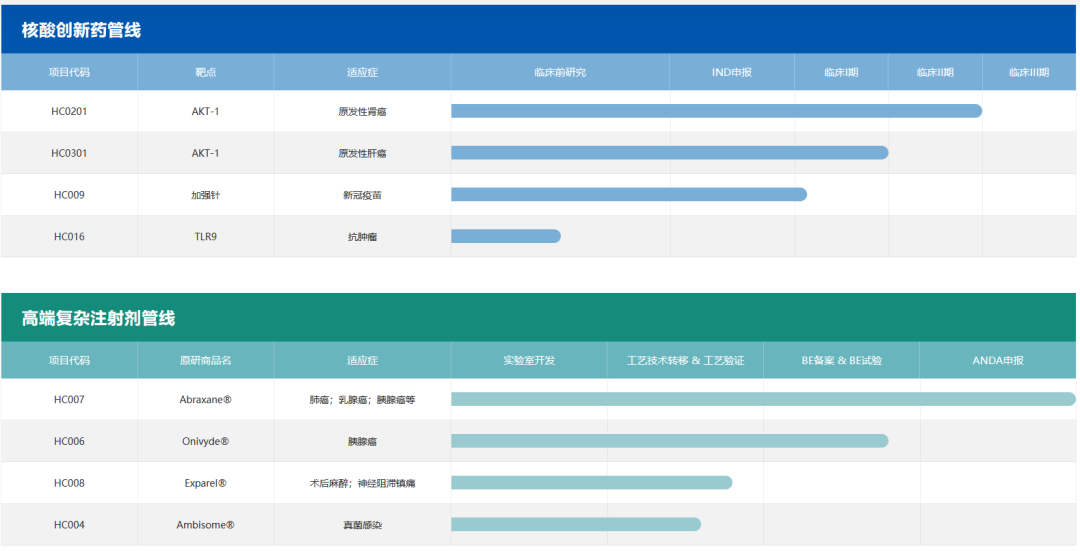This screenshot has height=551, width=1080.
Task: Click the Exparel® product name
Action: [205, 483]
